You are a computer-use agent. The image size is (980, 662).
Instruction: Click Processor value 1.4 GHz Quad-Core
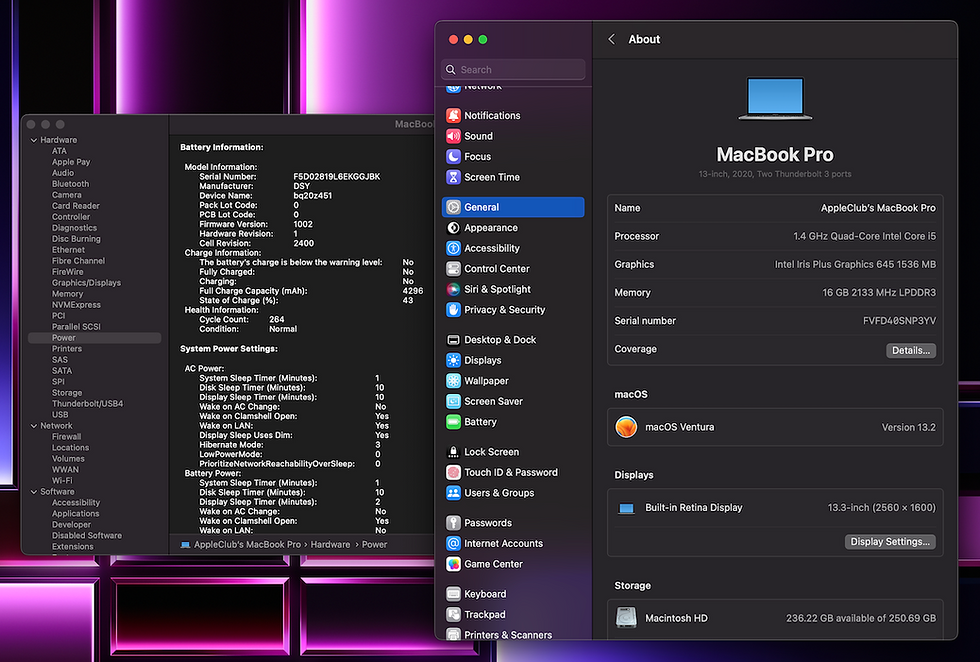(864, 236)
